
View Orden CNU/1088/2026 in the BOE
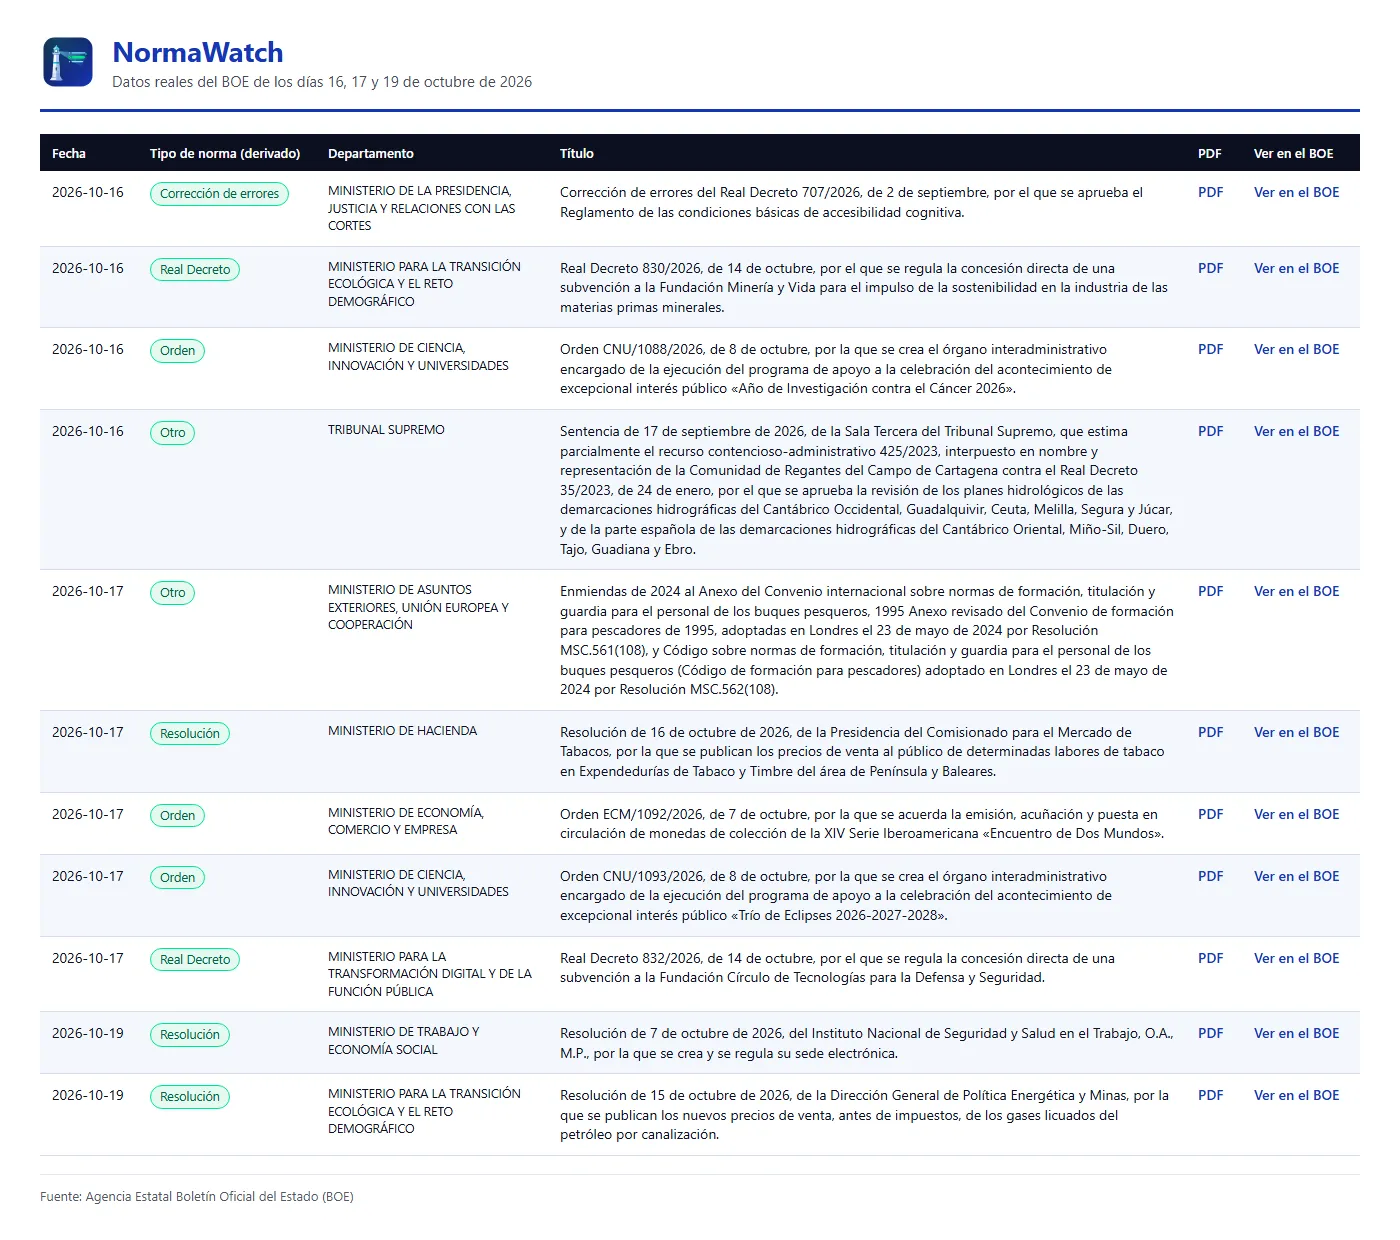1296,349
